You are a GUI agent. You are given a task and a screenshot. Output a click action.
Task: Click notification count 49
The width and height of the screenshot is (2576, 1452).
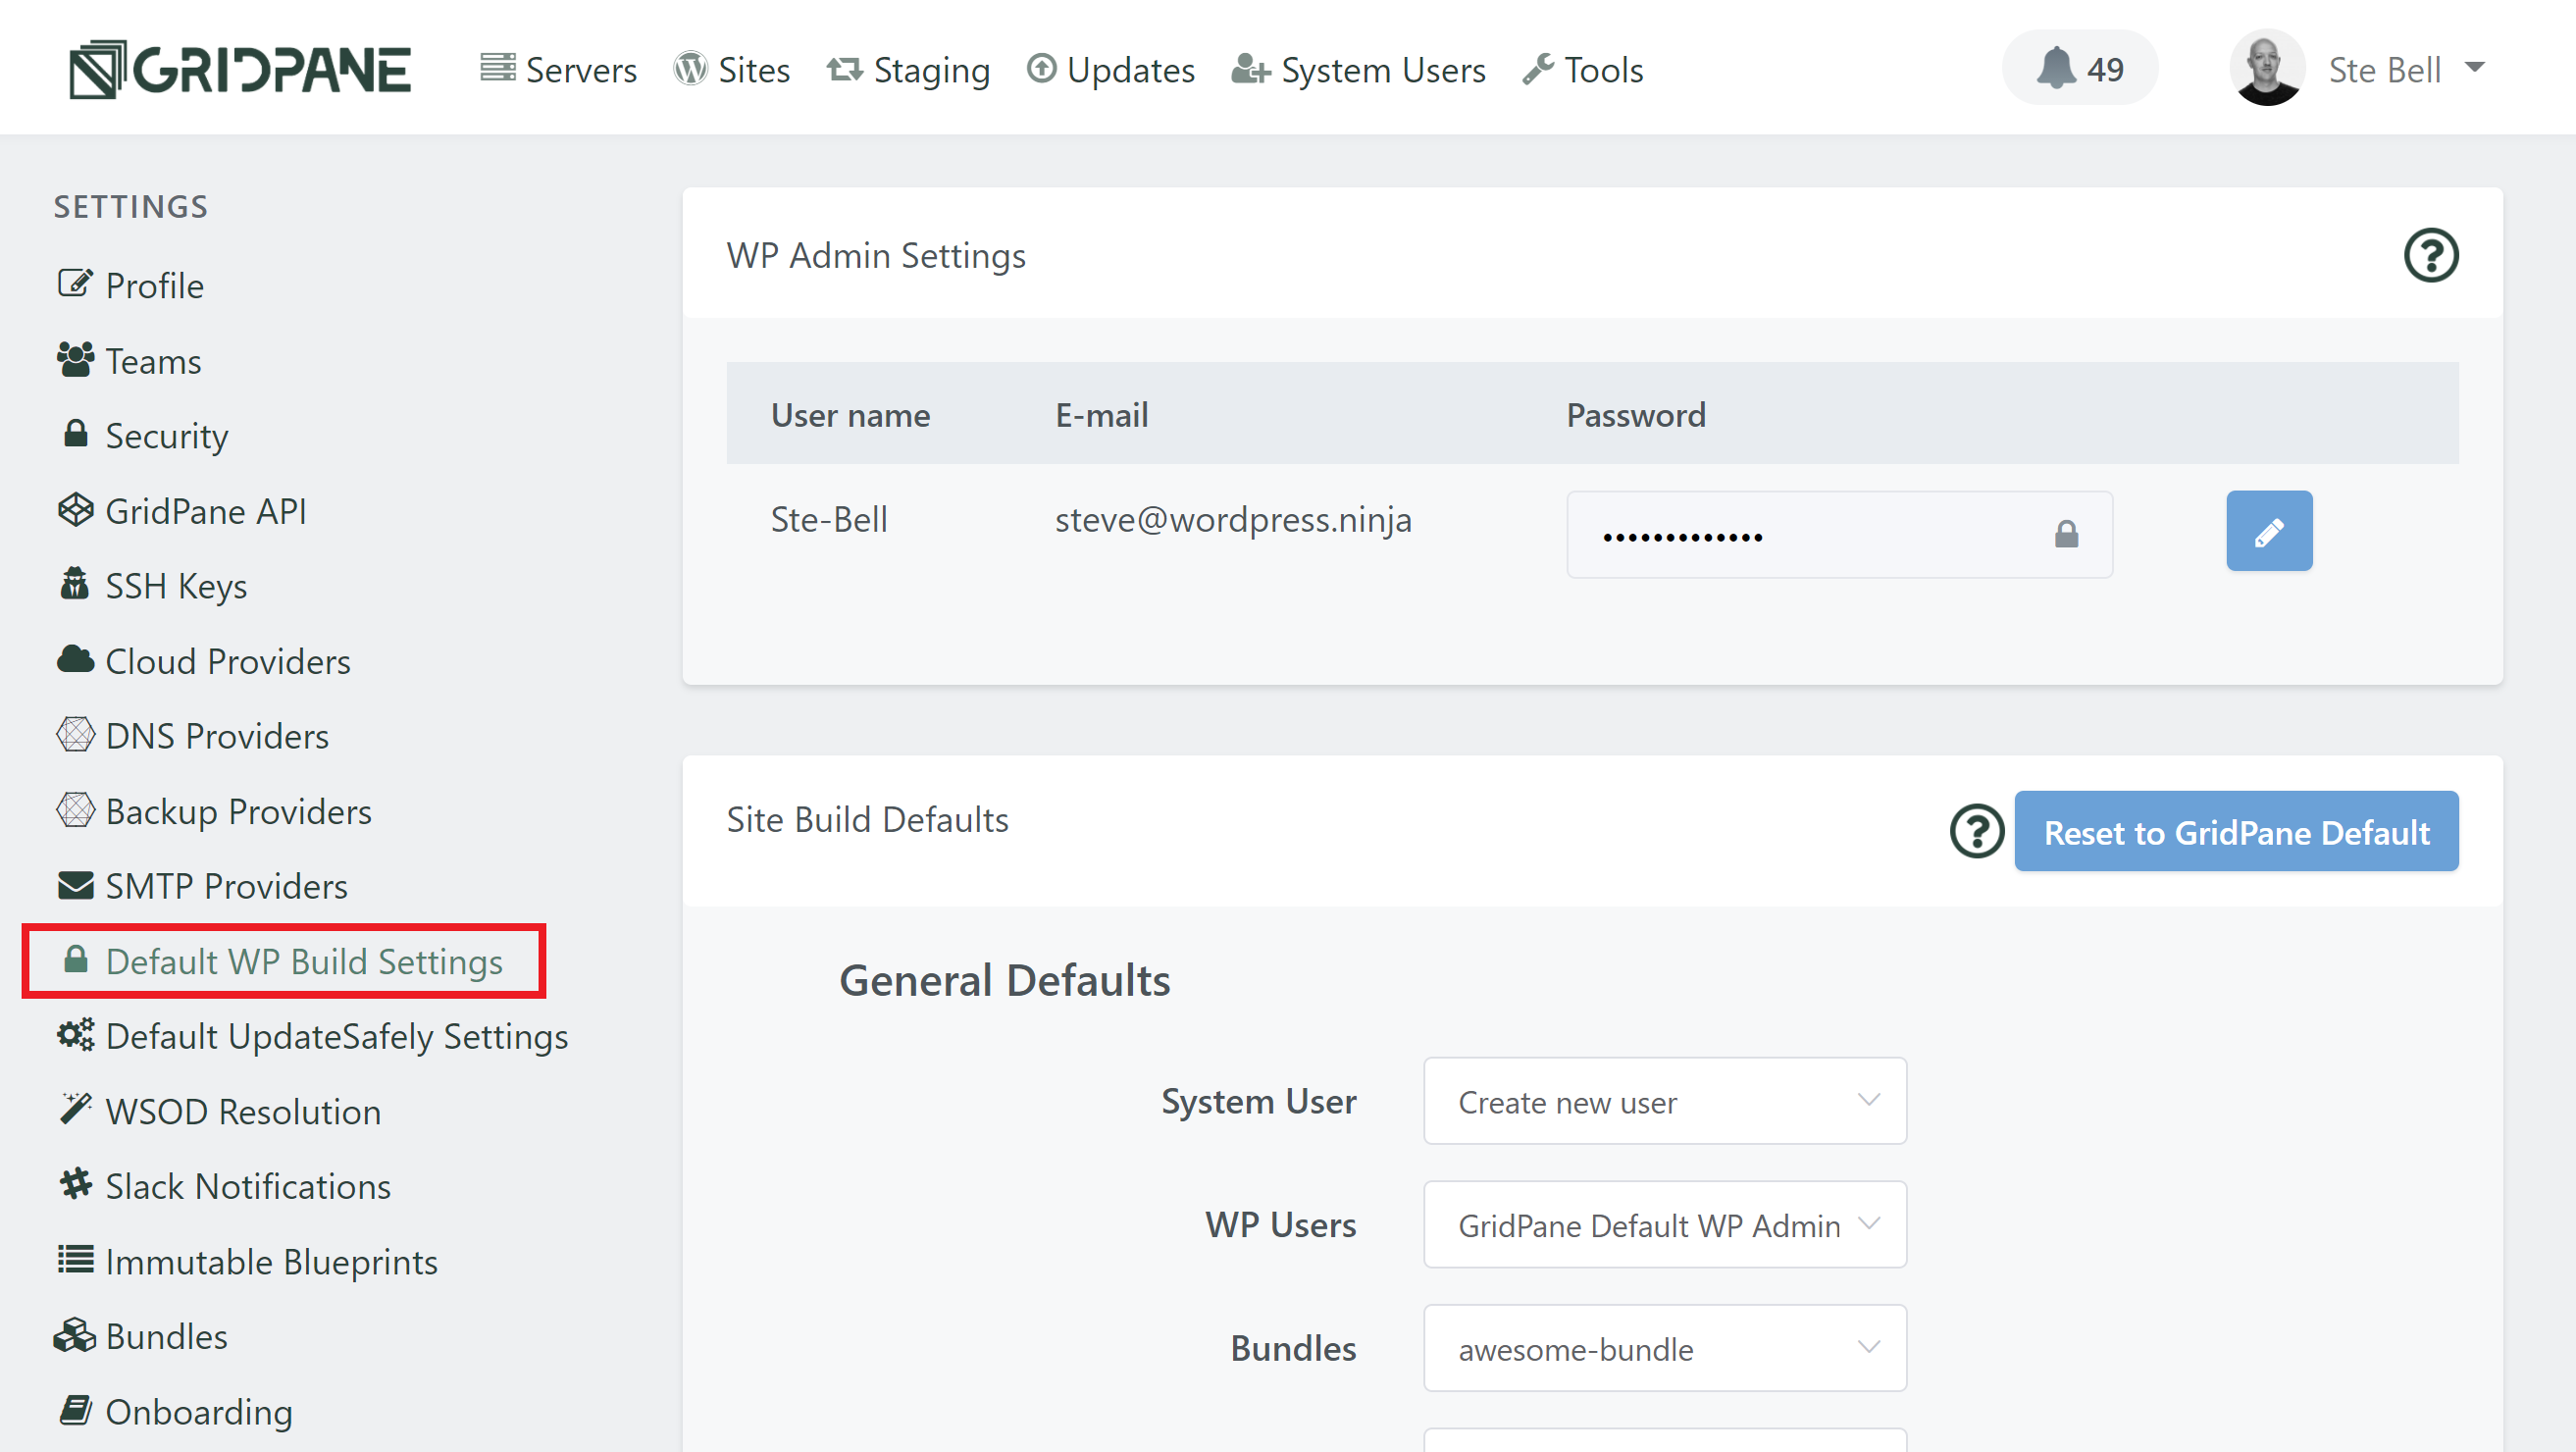(2105, 69)
